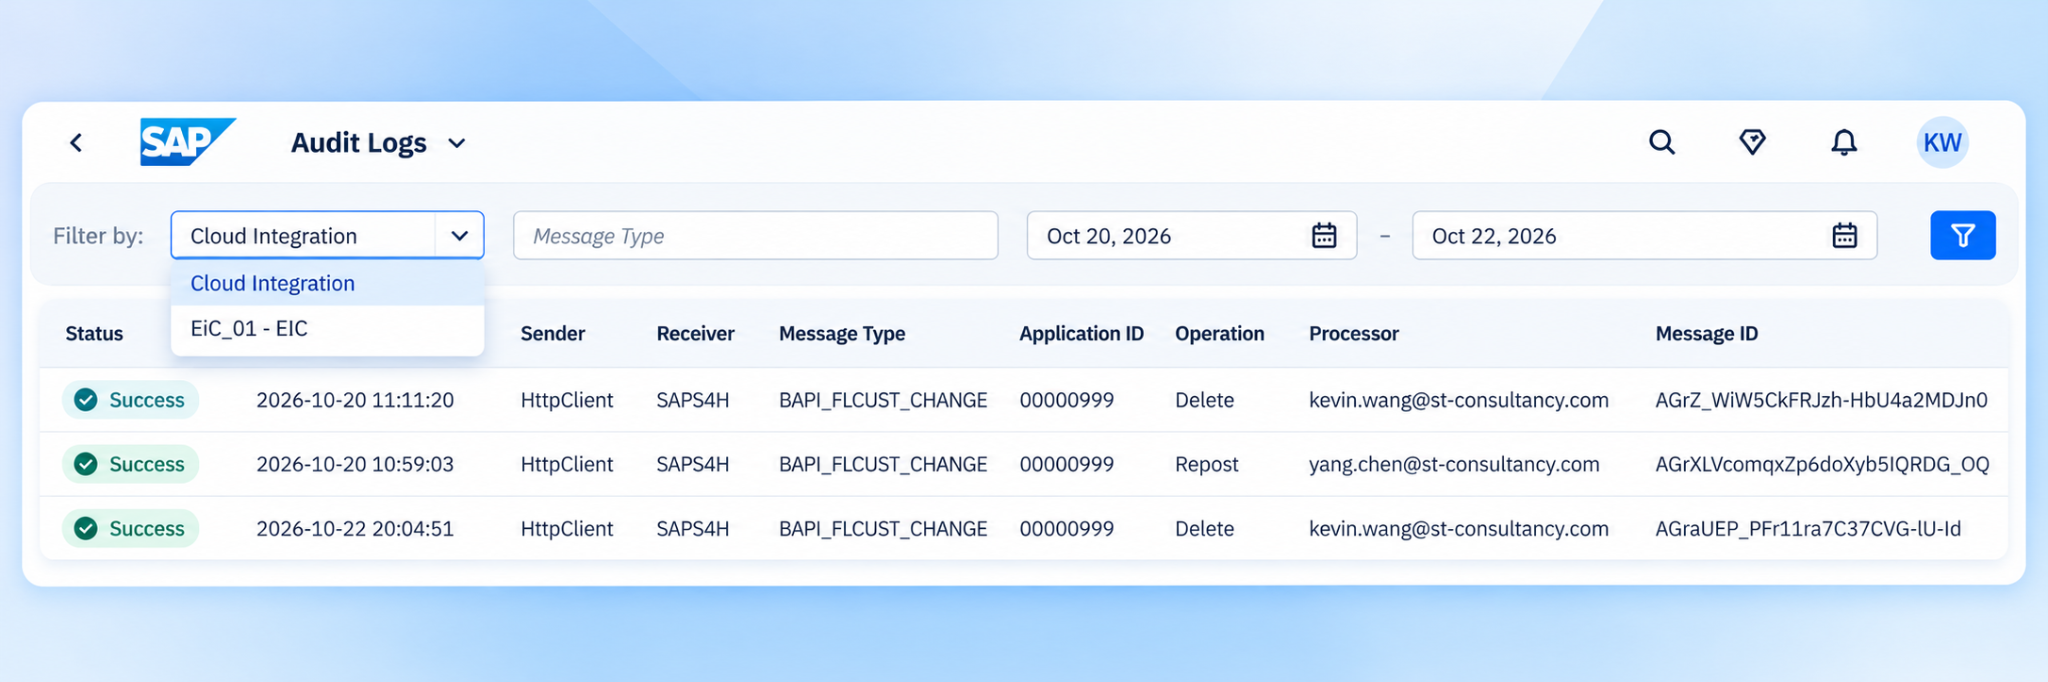
Task: Open the search icon in header
Action: point(1662,142)
